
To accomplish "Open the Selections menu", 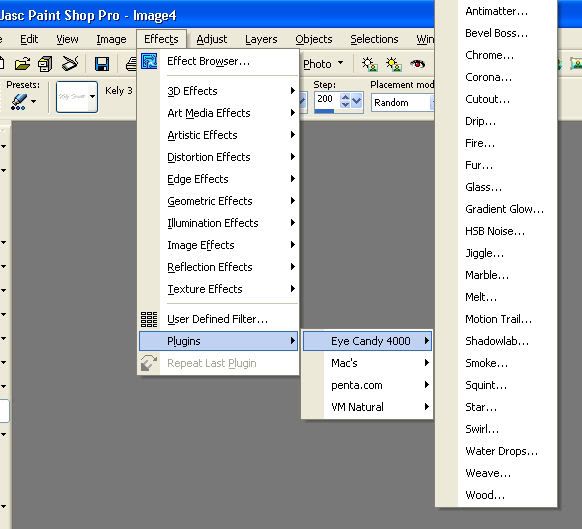I will 374,39.
